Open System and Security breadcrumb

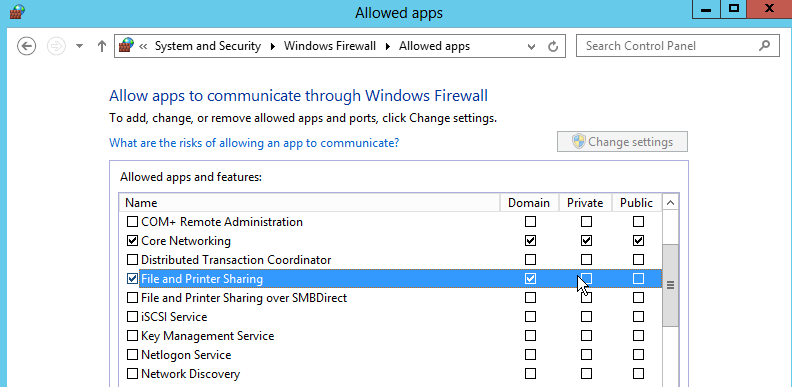[x=208, y=46]
